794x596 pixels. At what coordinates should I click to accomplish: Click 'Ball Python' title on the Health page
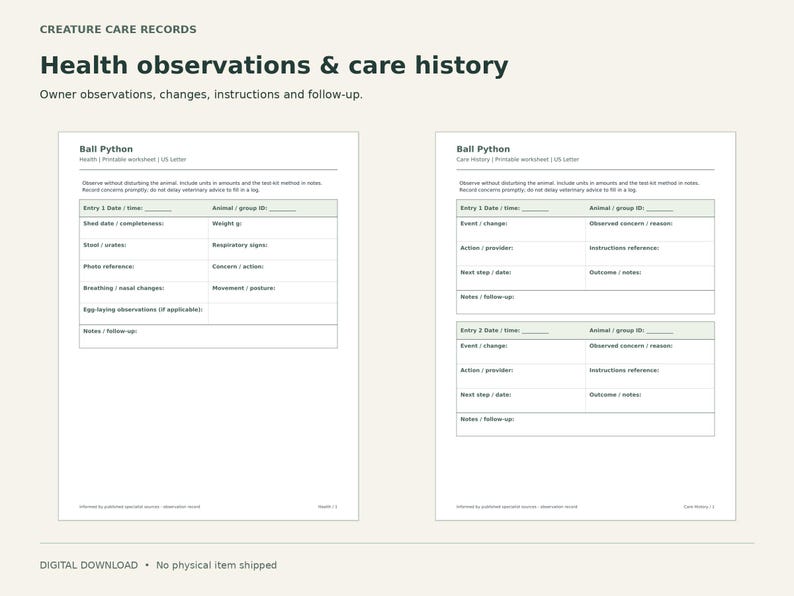106,149
